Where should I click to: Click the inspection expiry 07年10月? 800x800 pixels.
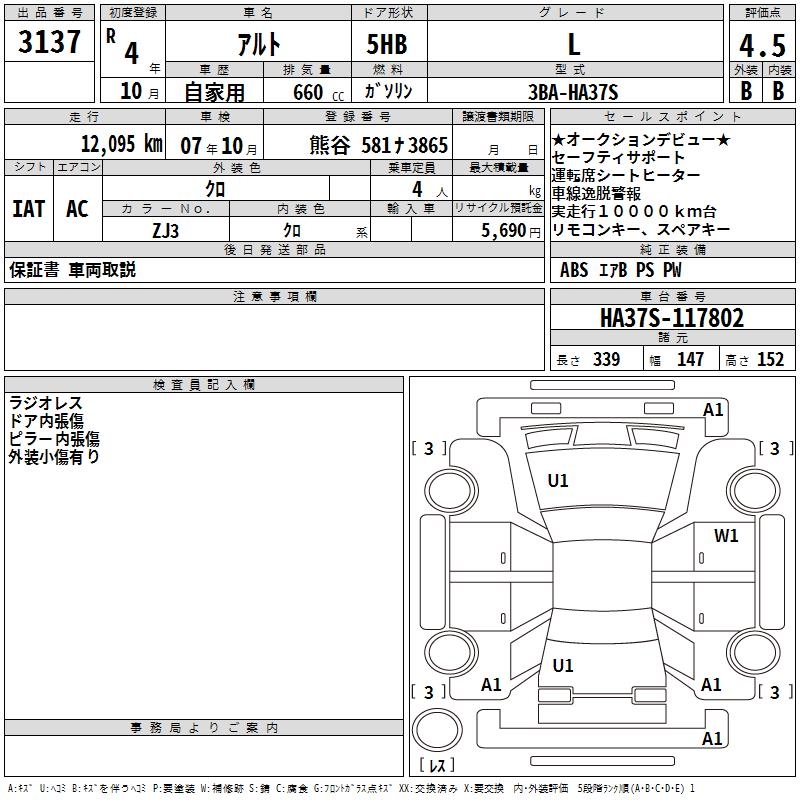(x=219, y=146)
